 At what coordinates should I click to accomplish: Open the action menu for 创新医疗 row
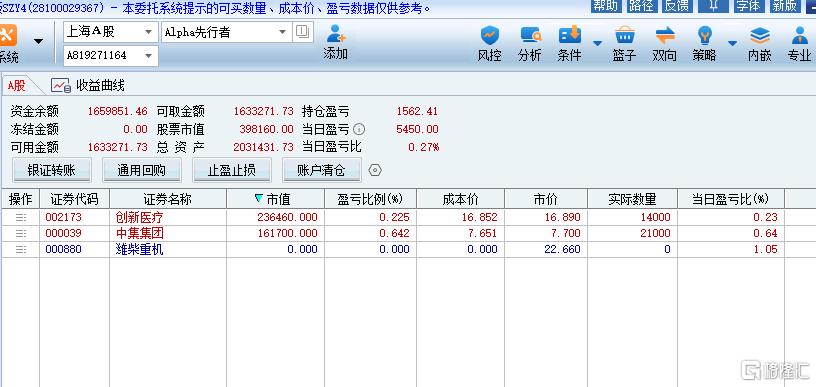(21, 217)
